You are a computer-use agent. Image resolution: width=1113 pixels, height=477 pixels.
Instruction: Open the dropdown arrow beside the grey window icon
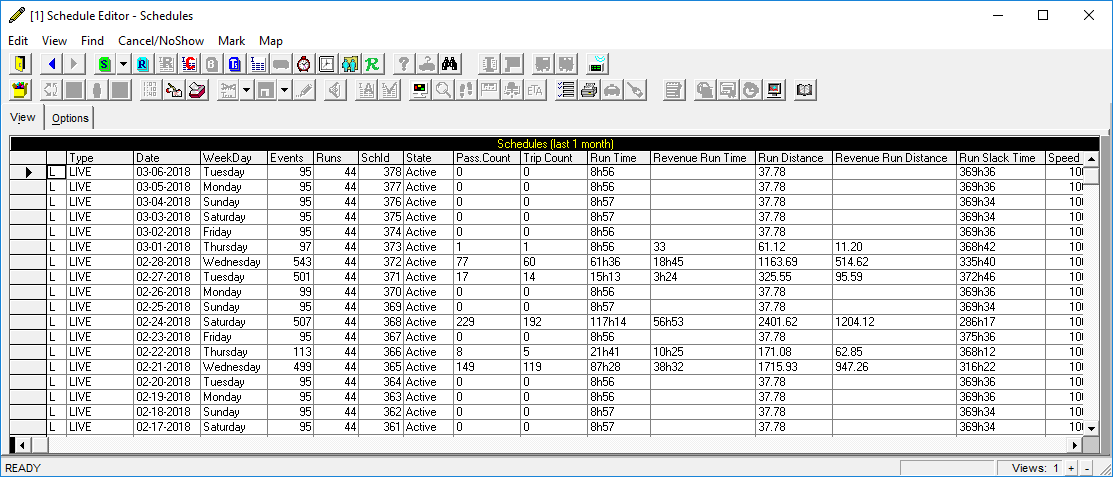(x=284, y=90)
